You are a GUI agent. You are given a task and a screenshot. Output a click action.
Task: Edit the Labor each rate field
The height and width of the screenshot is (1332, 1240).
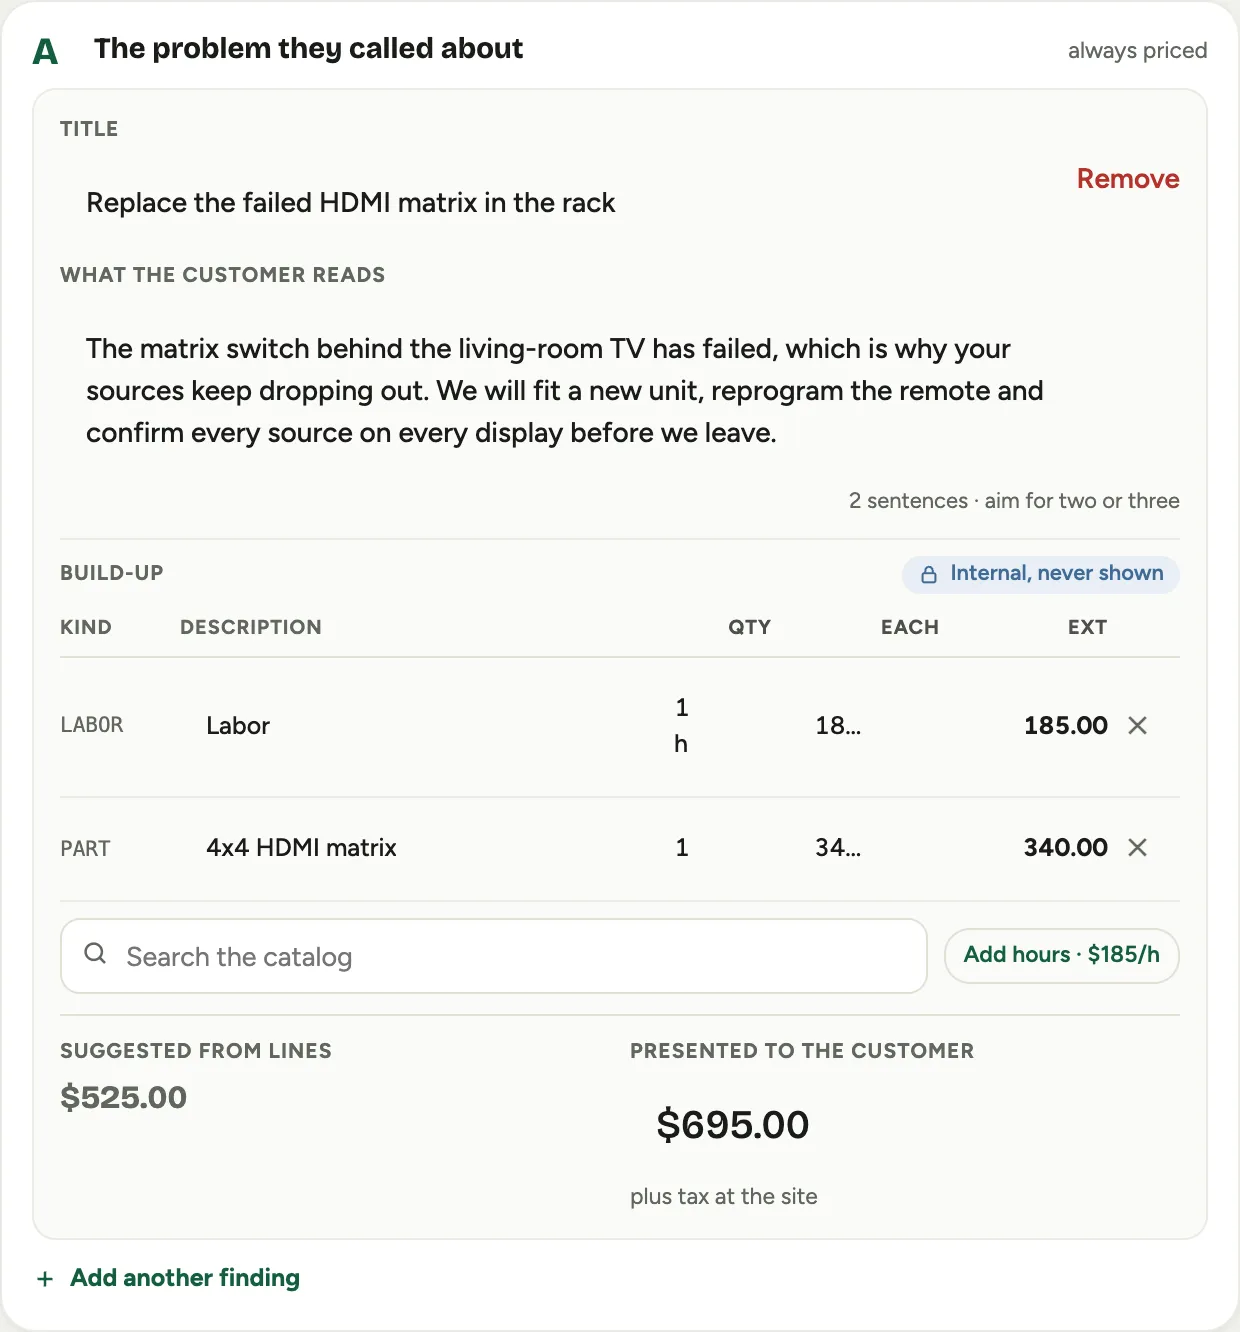pos(838,726)
